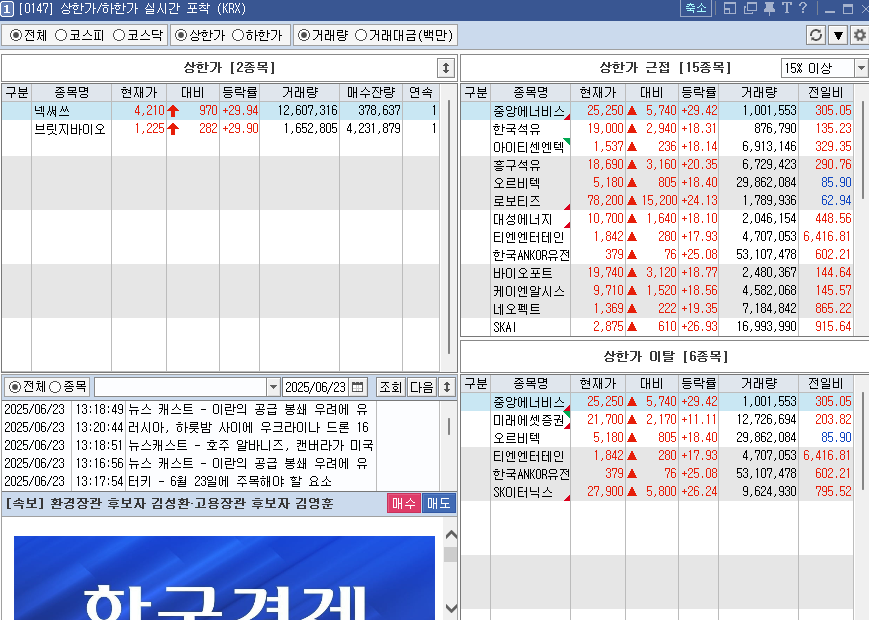Sort by 종목명 column in 상한가 table
The width and height of the screenshot is (869, 620).
(71, 93)
